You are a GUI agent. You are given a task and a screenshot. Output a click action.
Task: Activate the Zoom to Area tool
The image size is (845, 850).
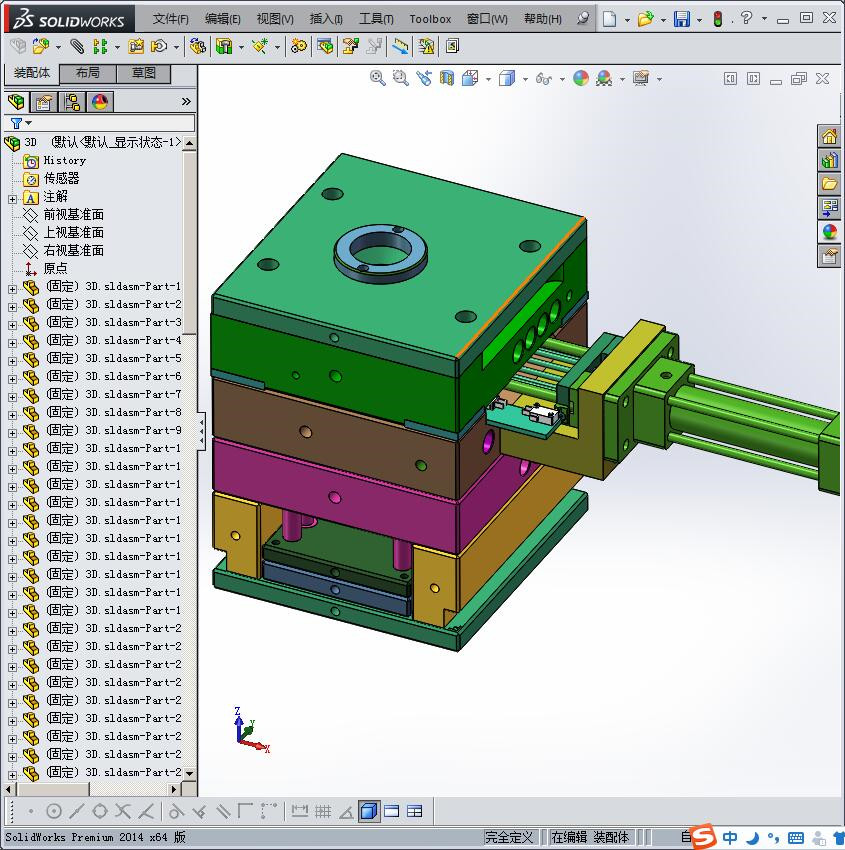coord(401,78)
